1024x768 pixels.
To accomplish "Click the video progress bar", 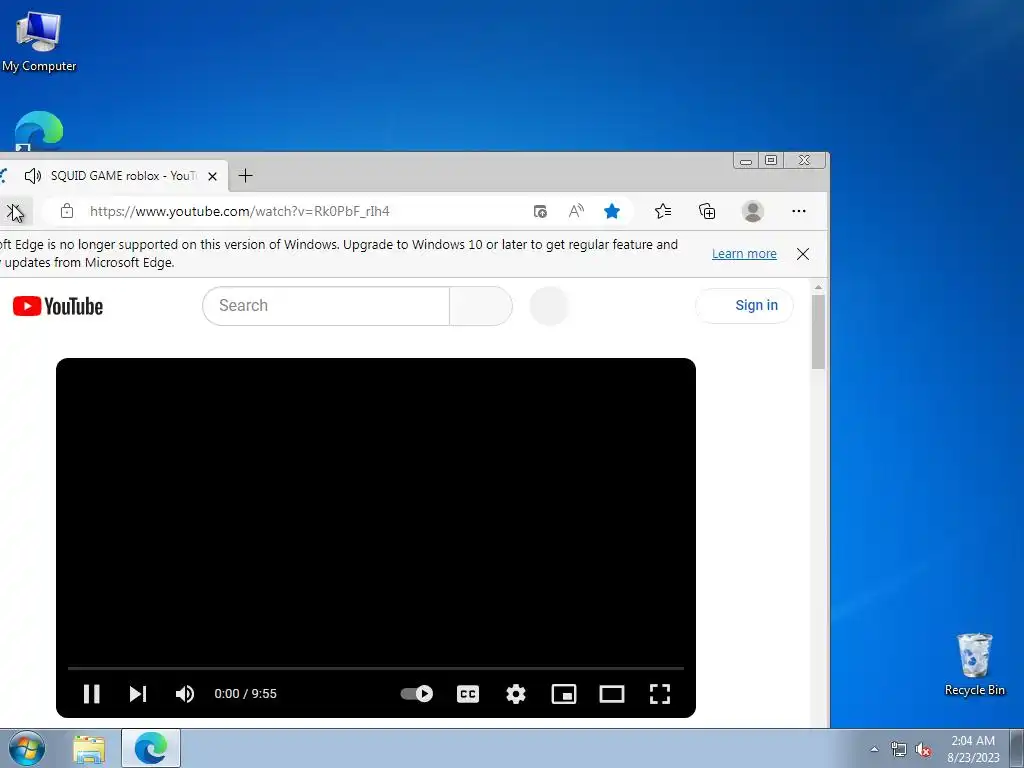I will point(376,668).
